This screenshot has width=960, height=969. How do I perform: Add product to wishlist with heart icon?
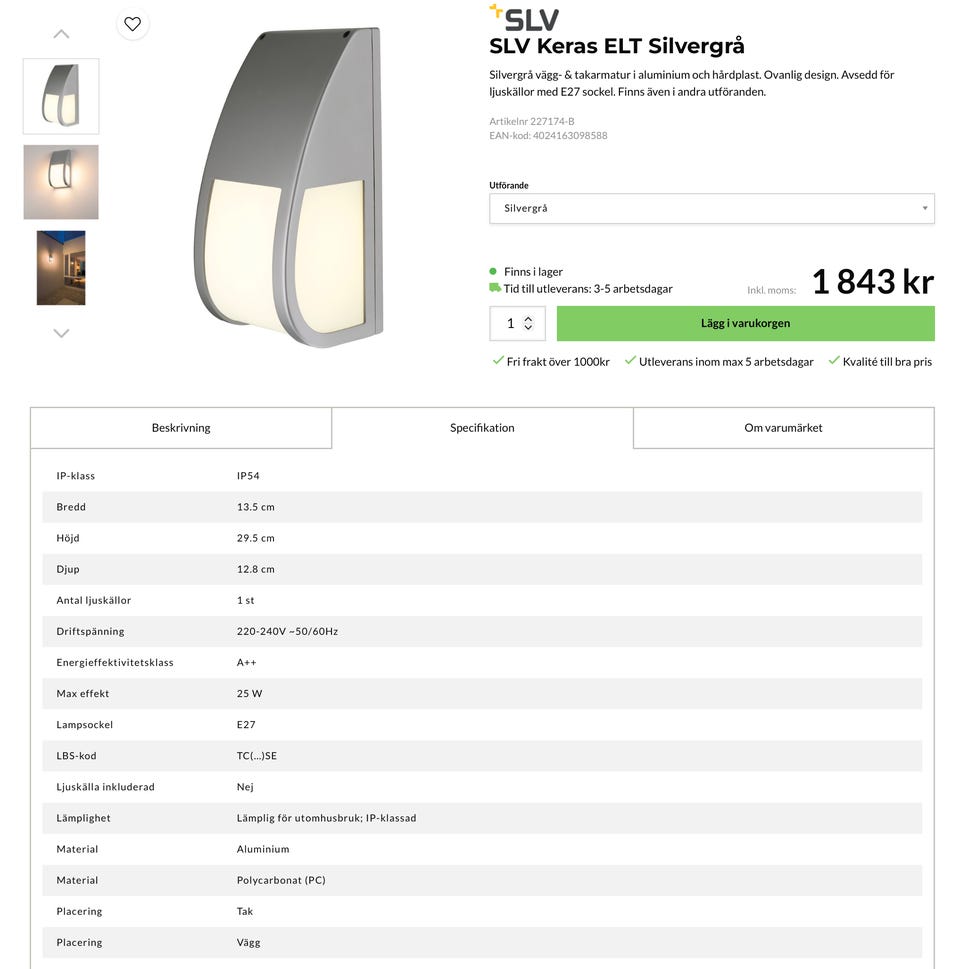click(133, 24)
